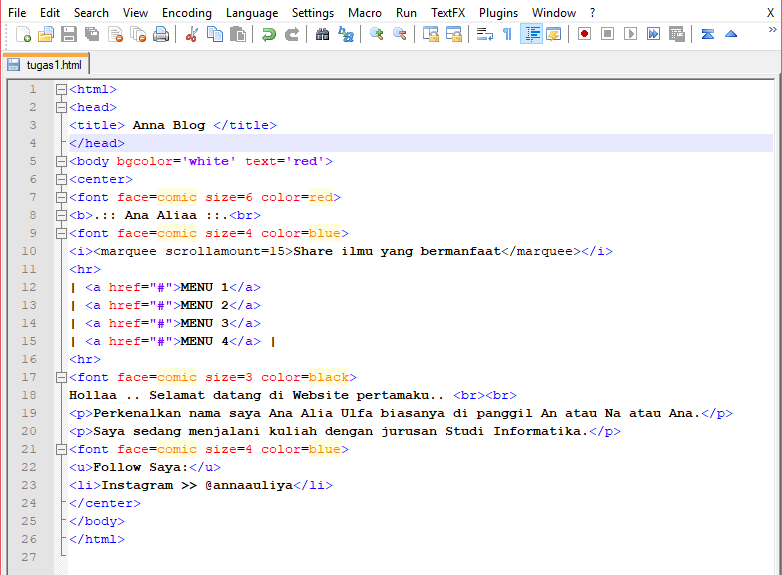Open the Plugins menu
Screen dimensions: 782x575
pyautogui.click(x=498, y=12)
